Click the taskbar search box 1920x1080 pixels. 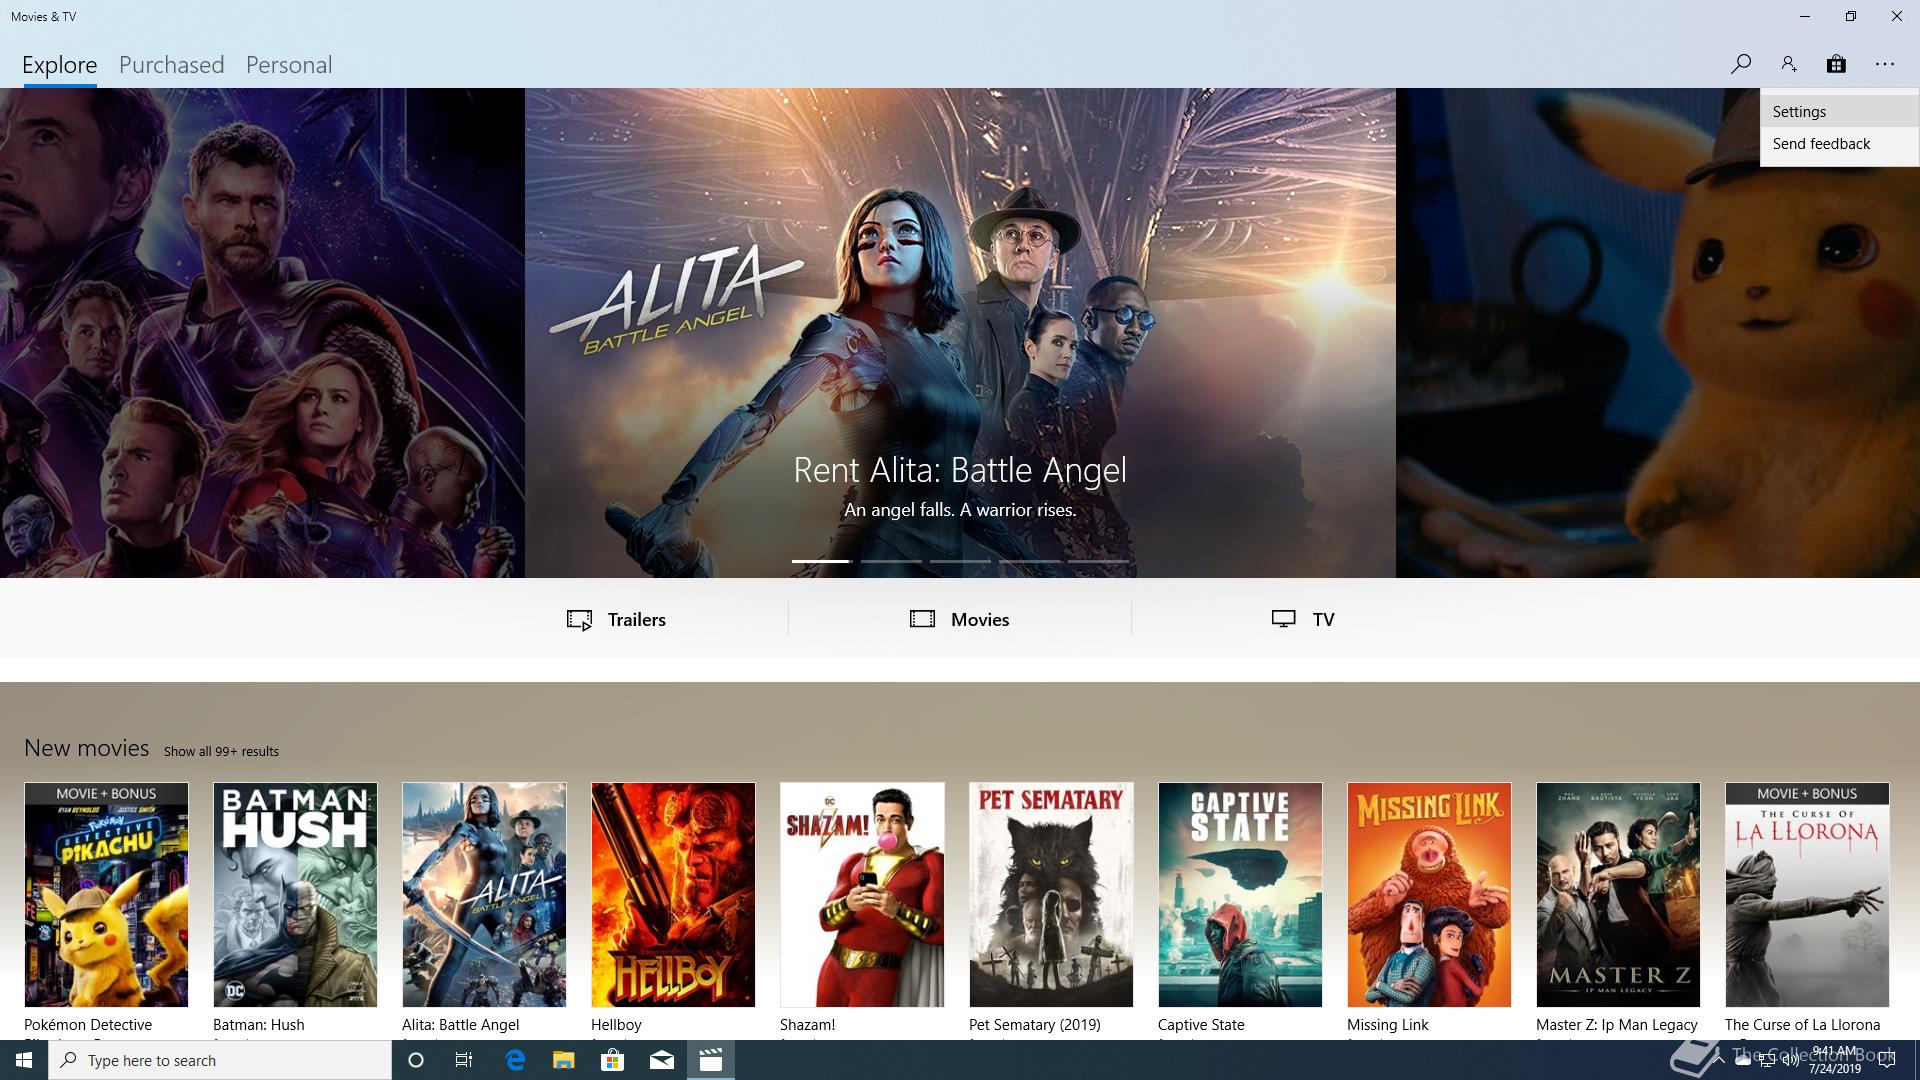pos(220,1060)
